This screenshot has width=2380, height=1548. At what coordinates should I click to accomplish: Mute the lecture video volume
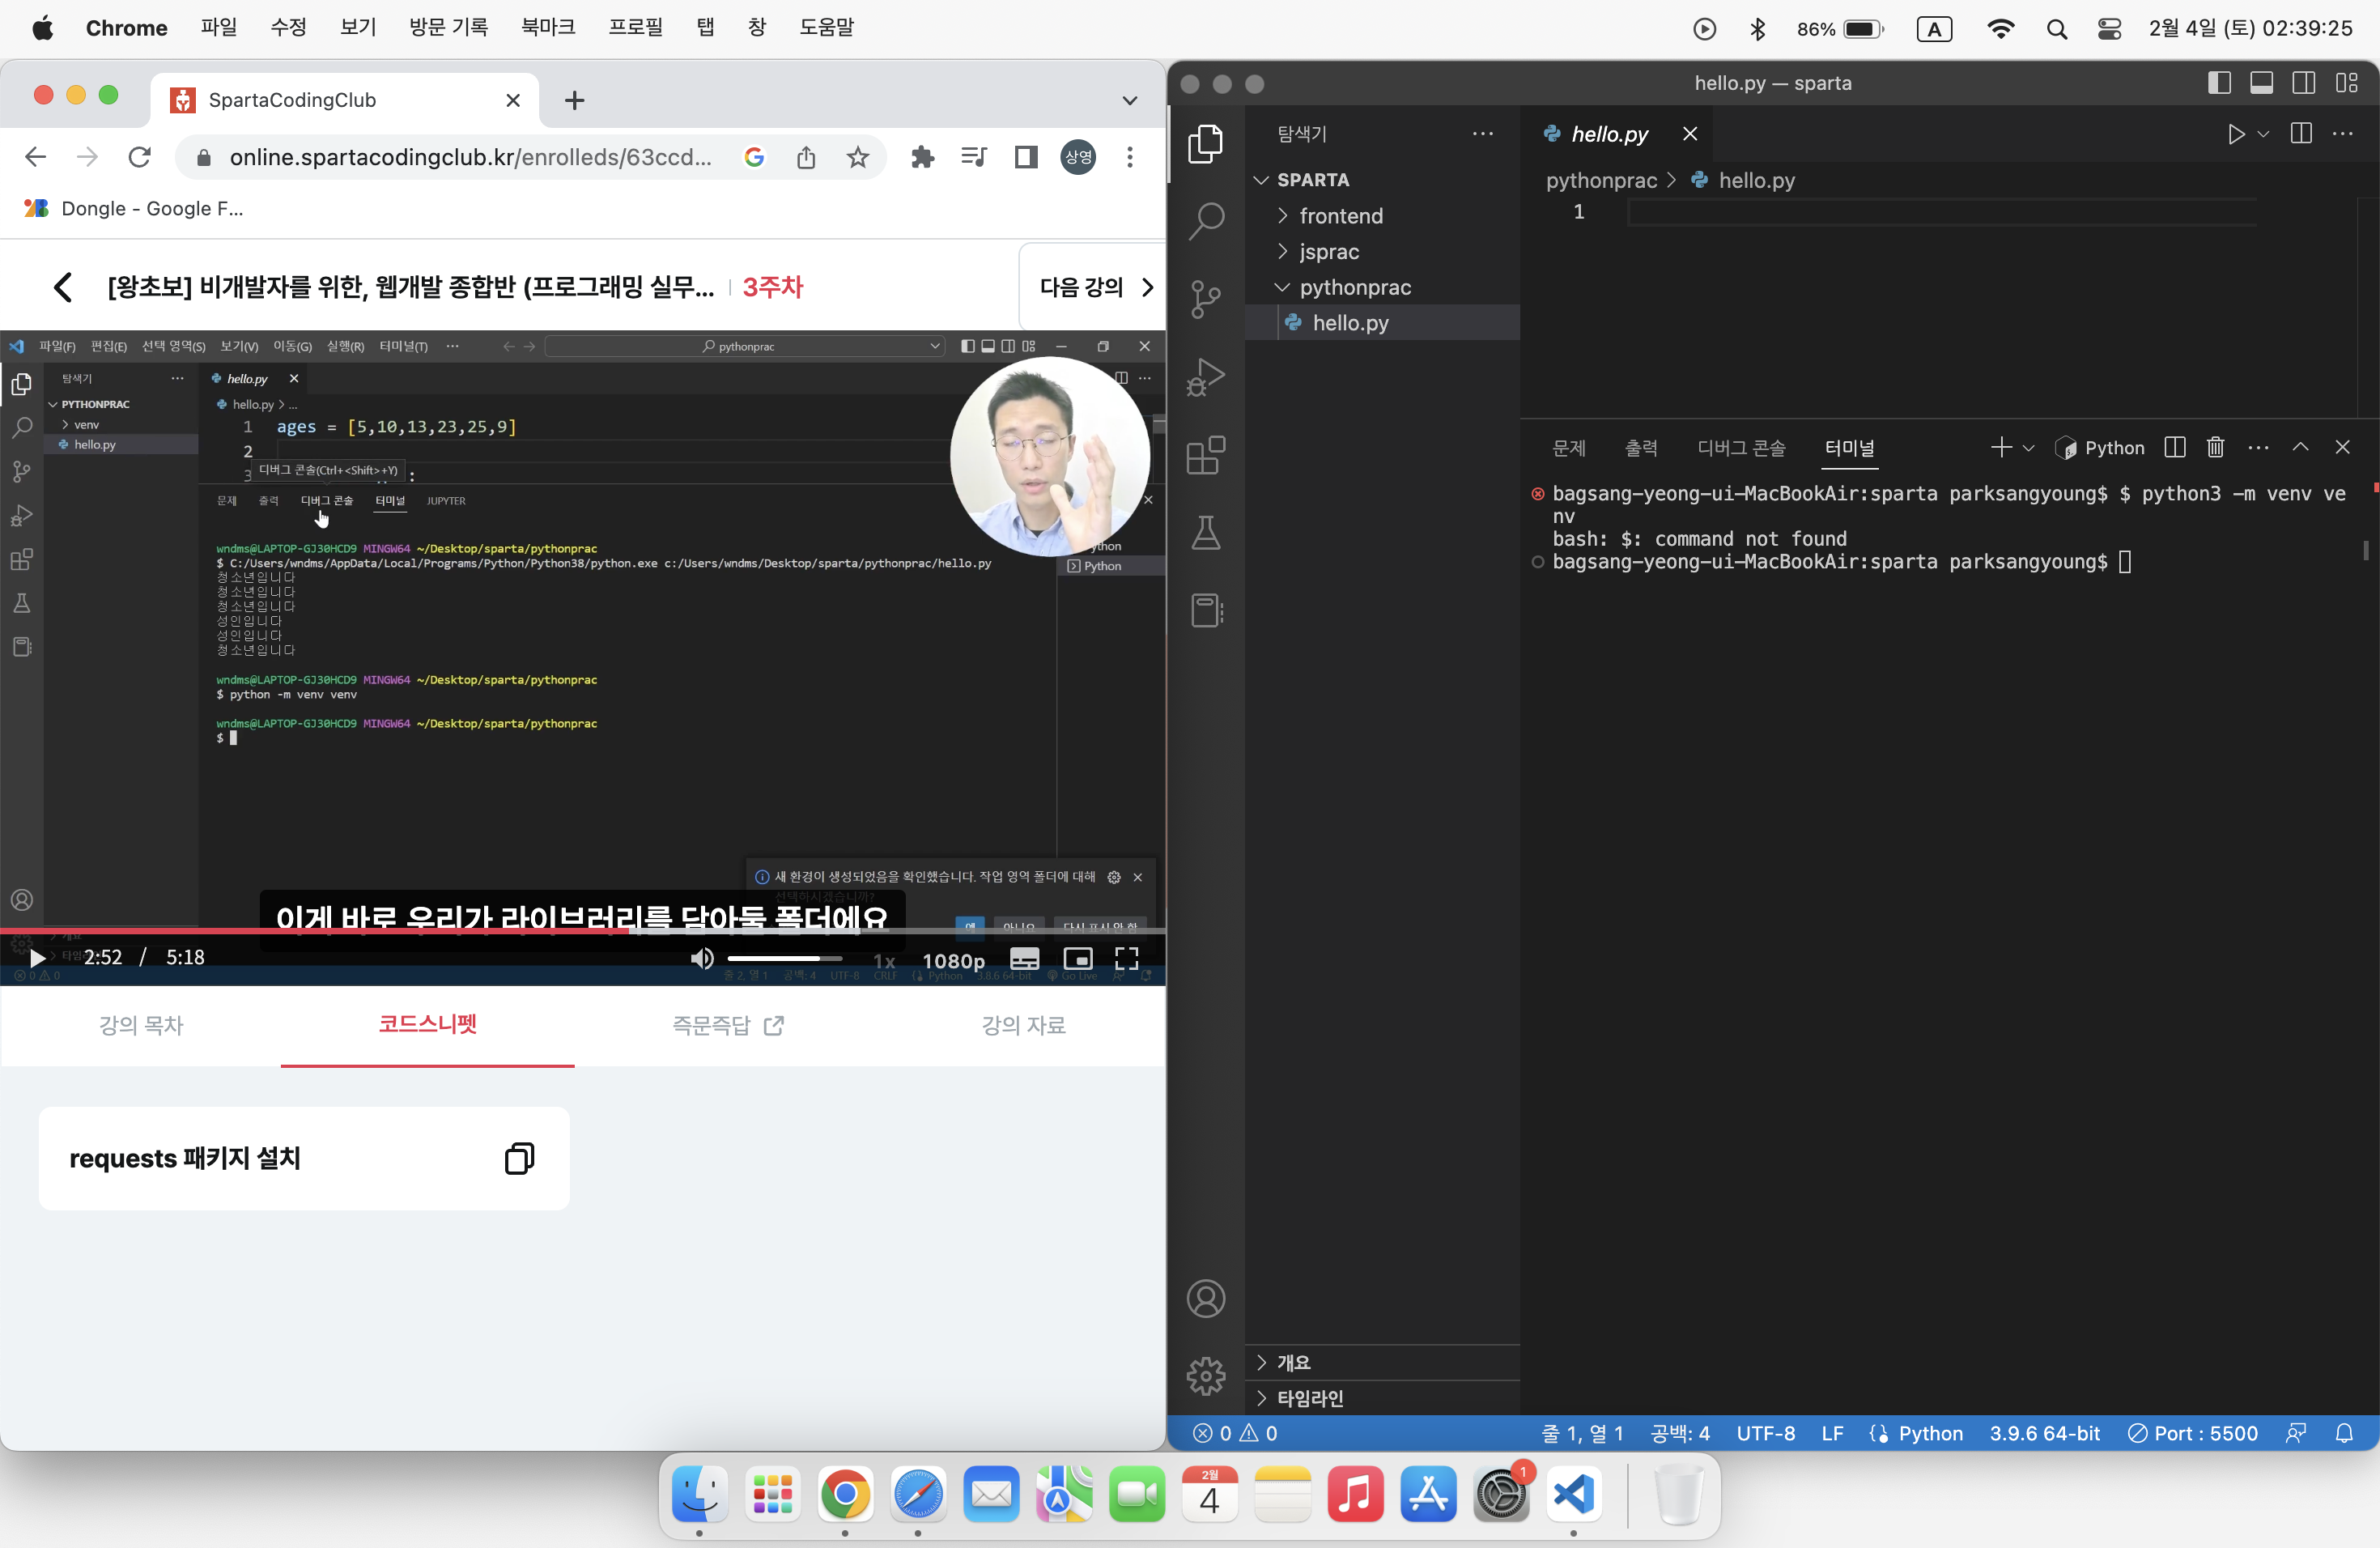tap(702, 958)
